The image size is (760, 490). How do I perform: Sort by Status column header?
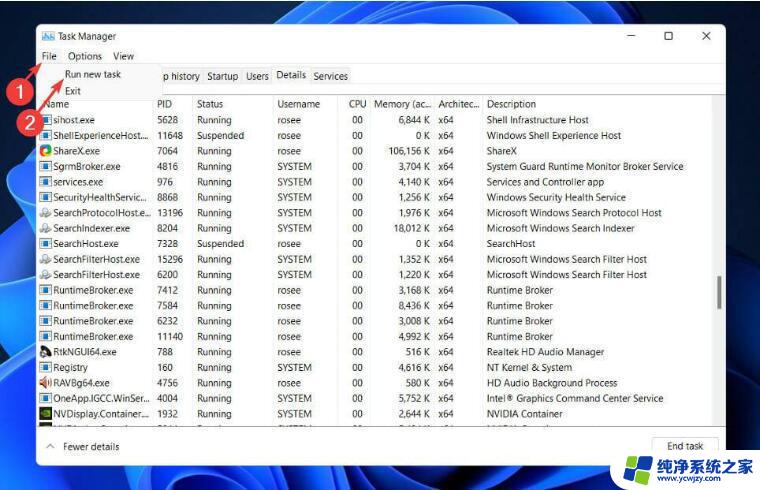click(210, 104)
